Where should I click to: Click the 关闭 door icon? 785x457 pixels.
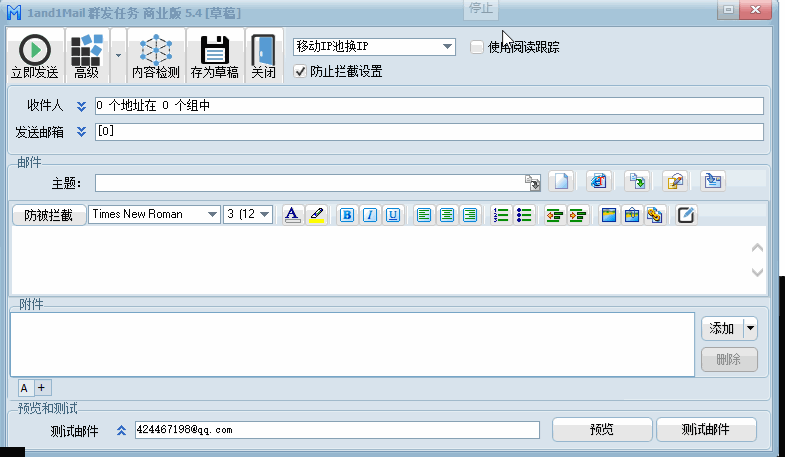263,51
